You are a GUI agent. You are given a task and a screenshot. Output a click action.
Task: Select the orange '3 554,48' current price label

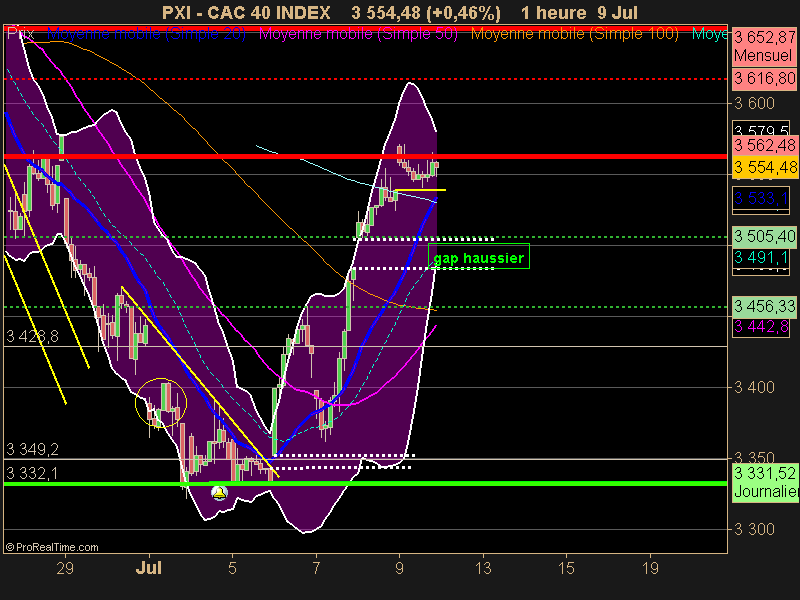[764, 167]
